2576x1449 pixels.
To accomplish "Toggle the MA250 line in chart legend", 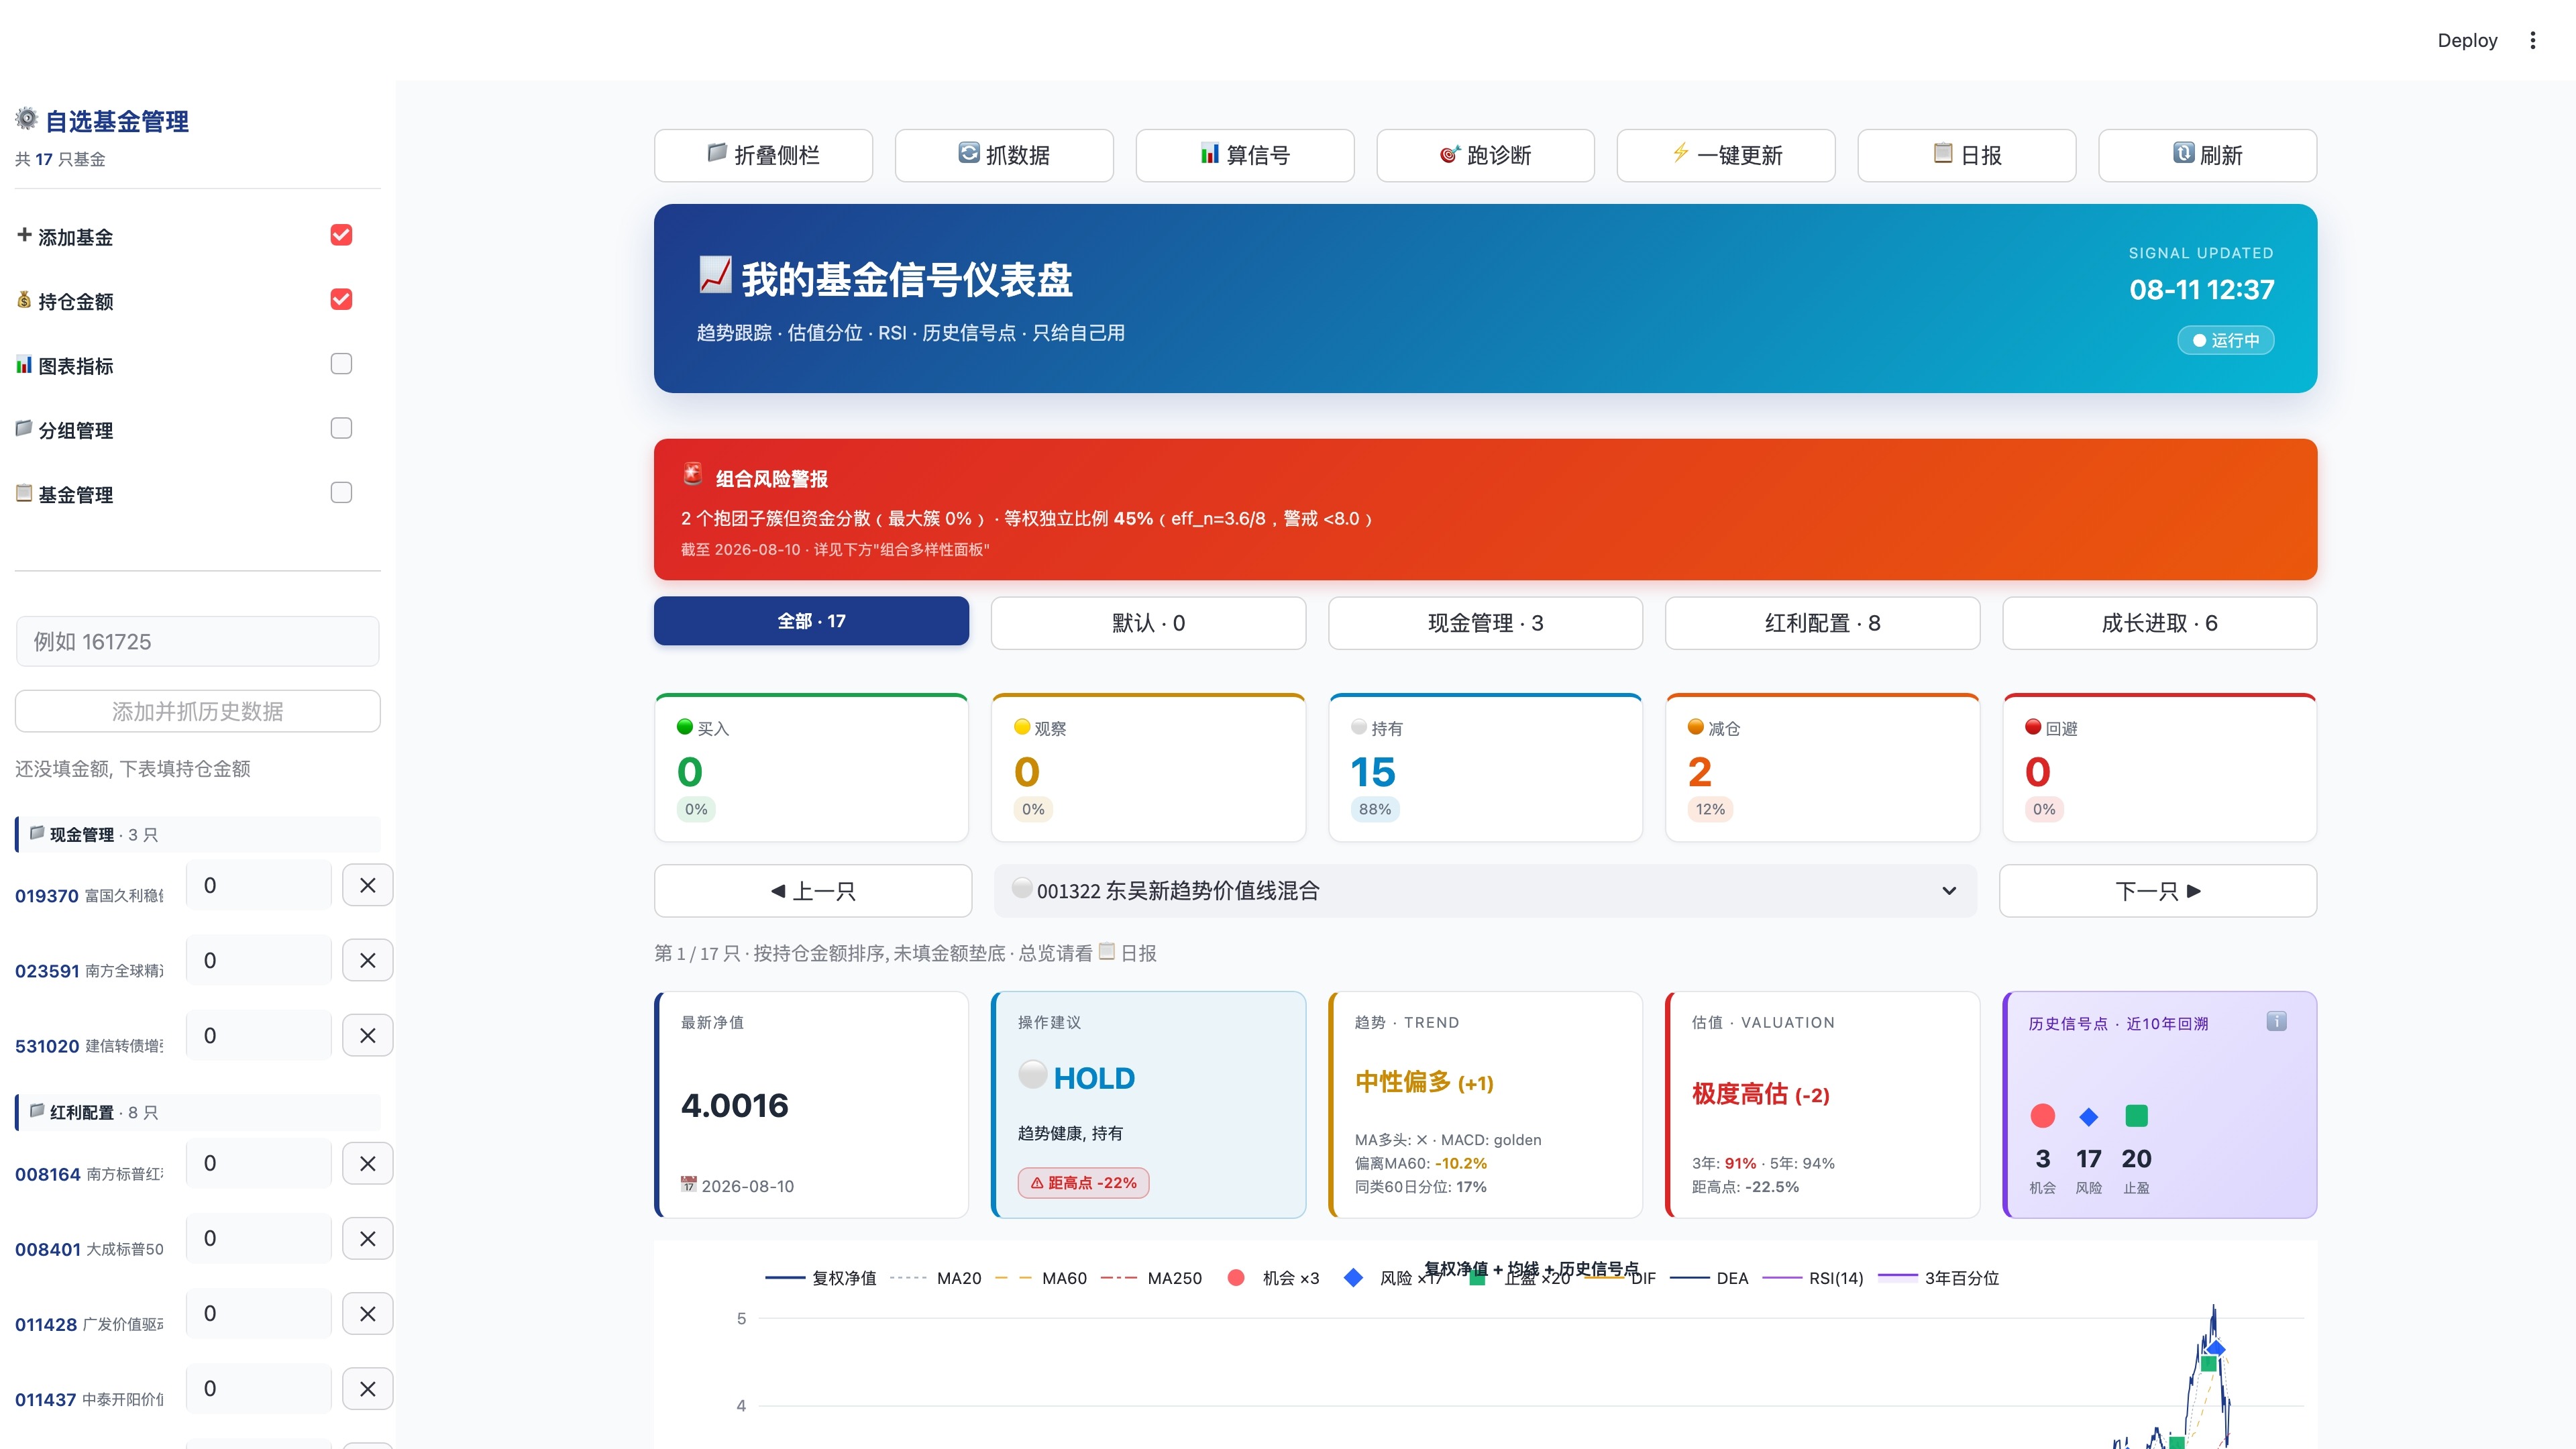I will 1151,1278.
